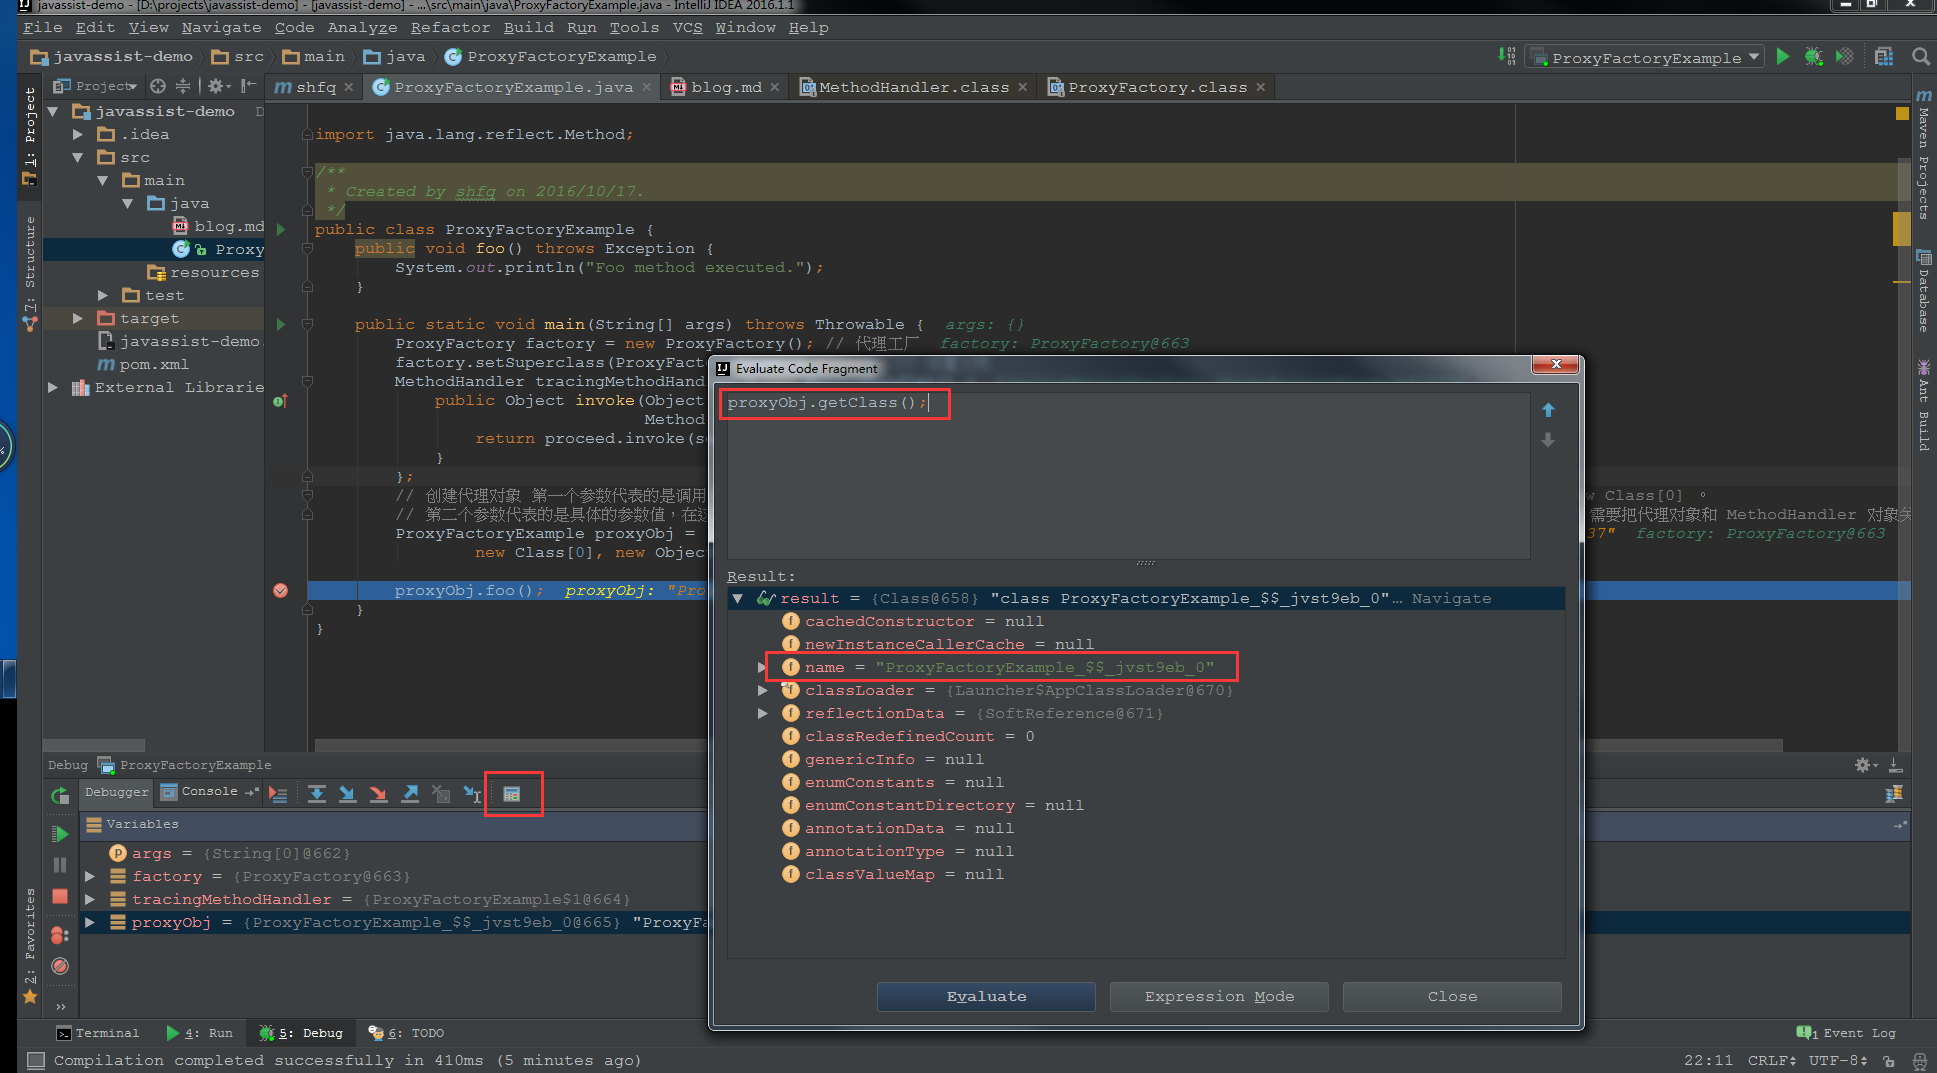Expand the factory variable node
1937x1073 pixels.
(x=90, y=877)
